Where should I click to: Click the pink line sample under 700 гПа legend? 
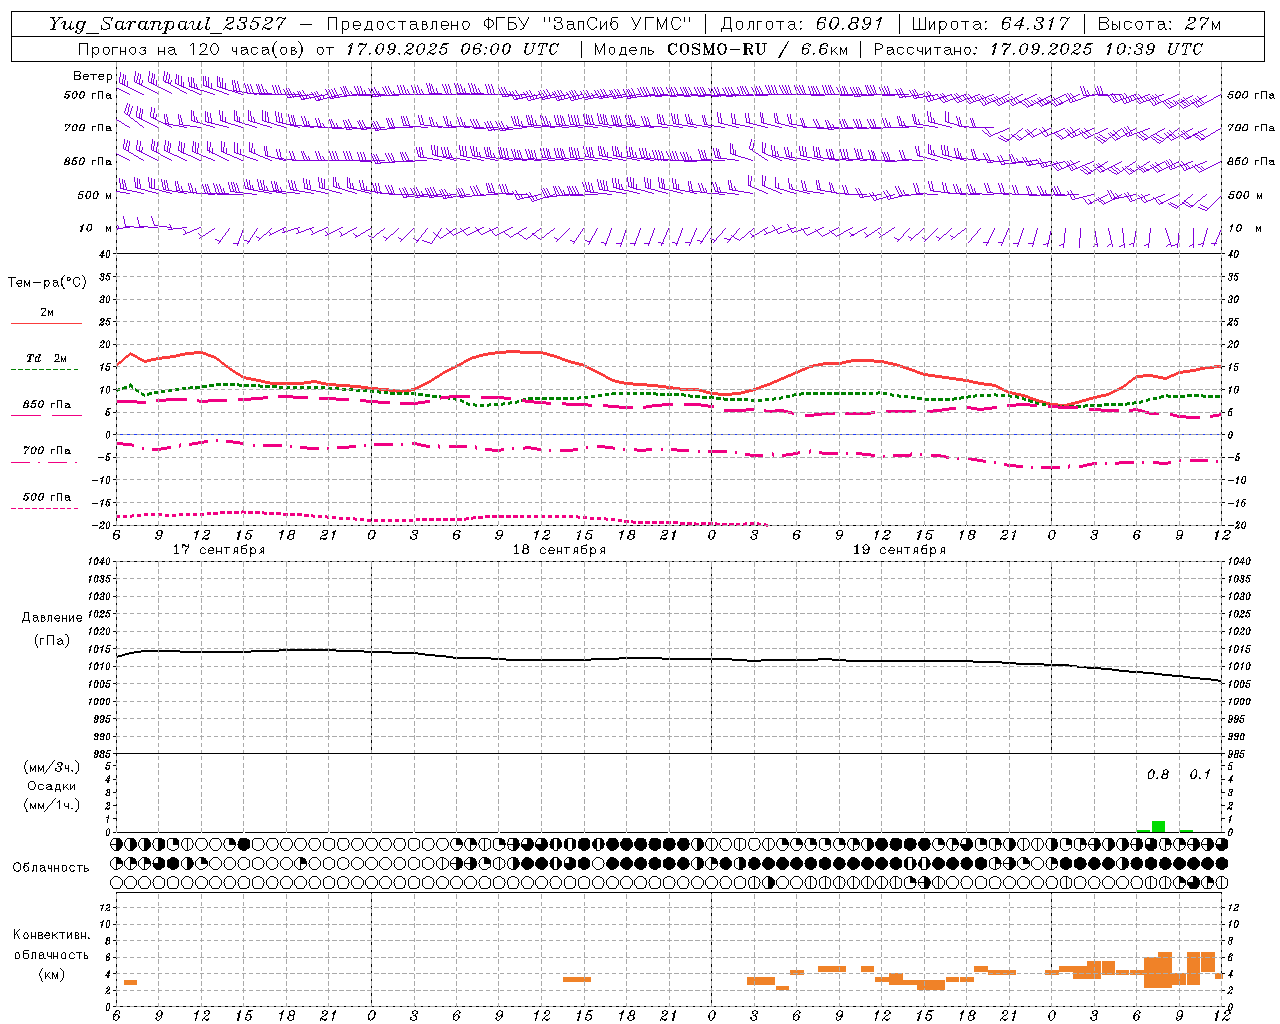tap(45, 462)
